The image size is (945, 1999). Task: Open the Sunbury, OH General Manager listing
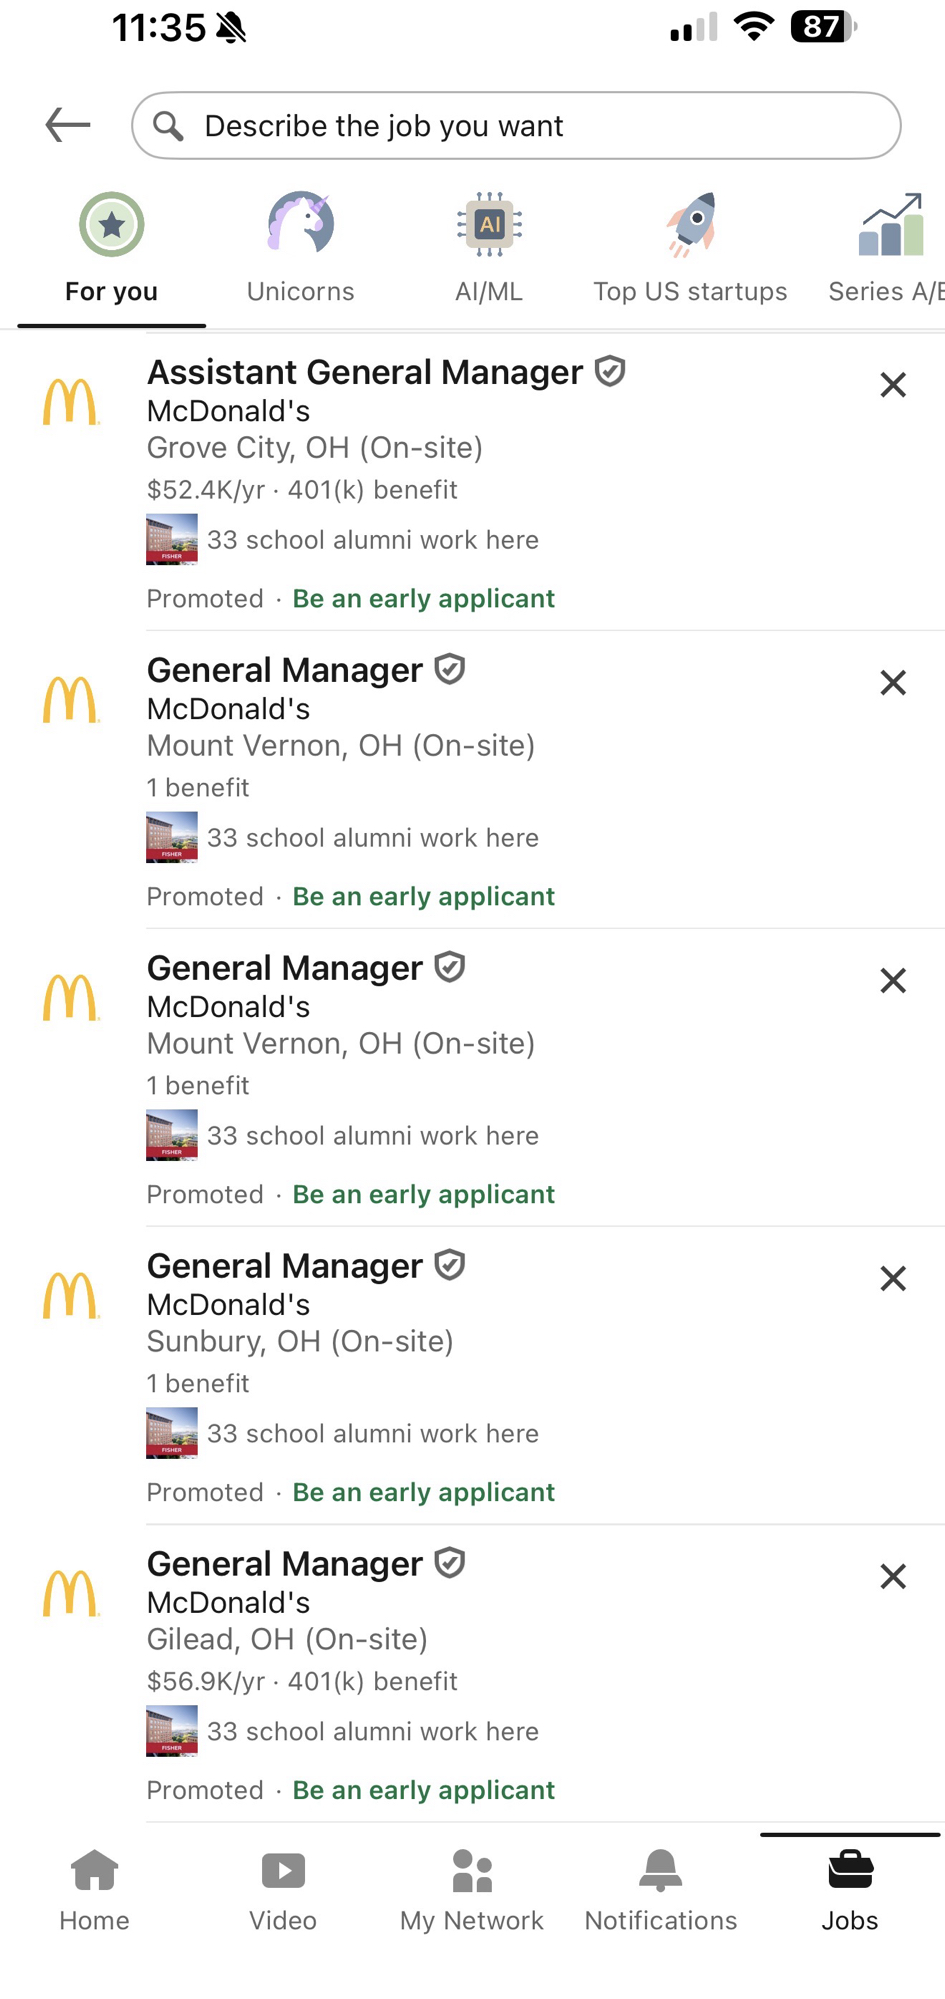pos(285,1266)
